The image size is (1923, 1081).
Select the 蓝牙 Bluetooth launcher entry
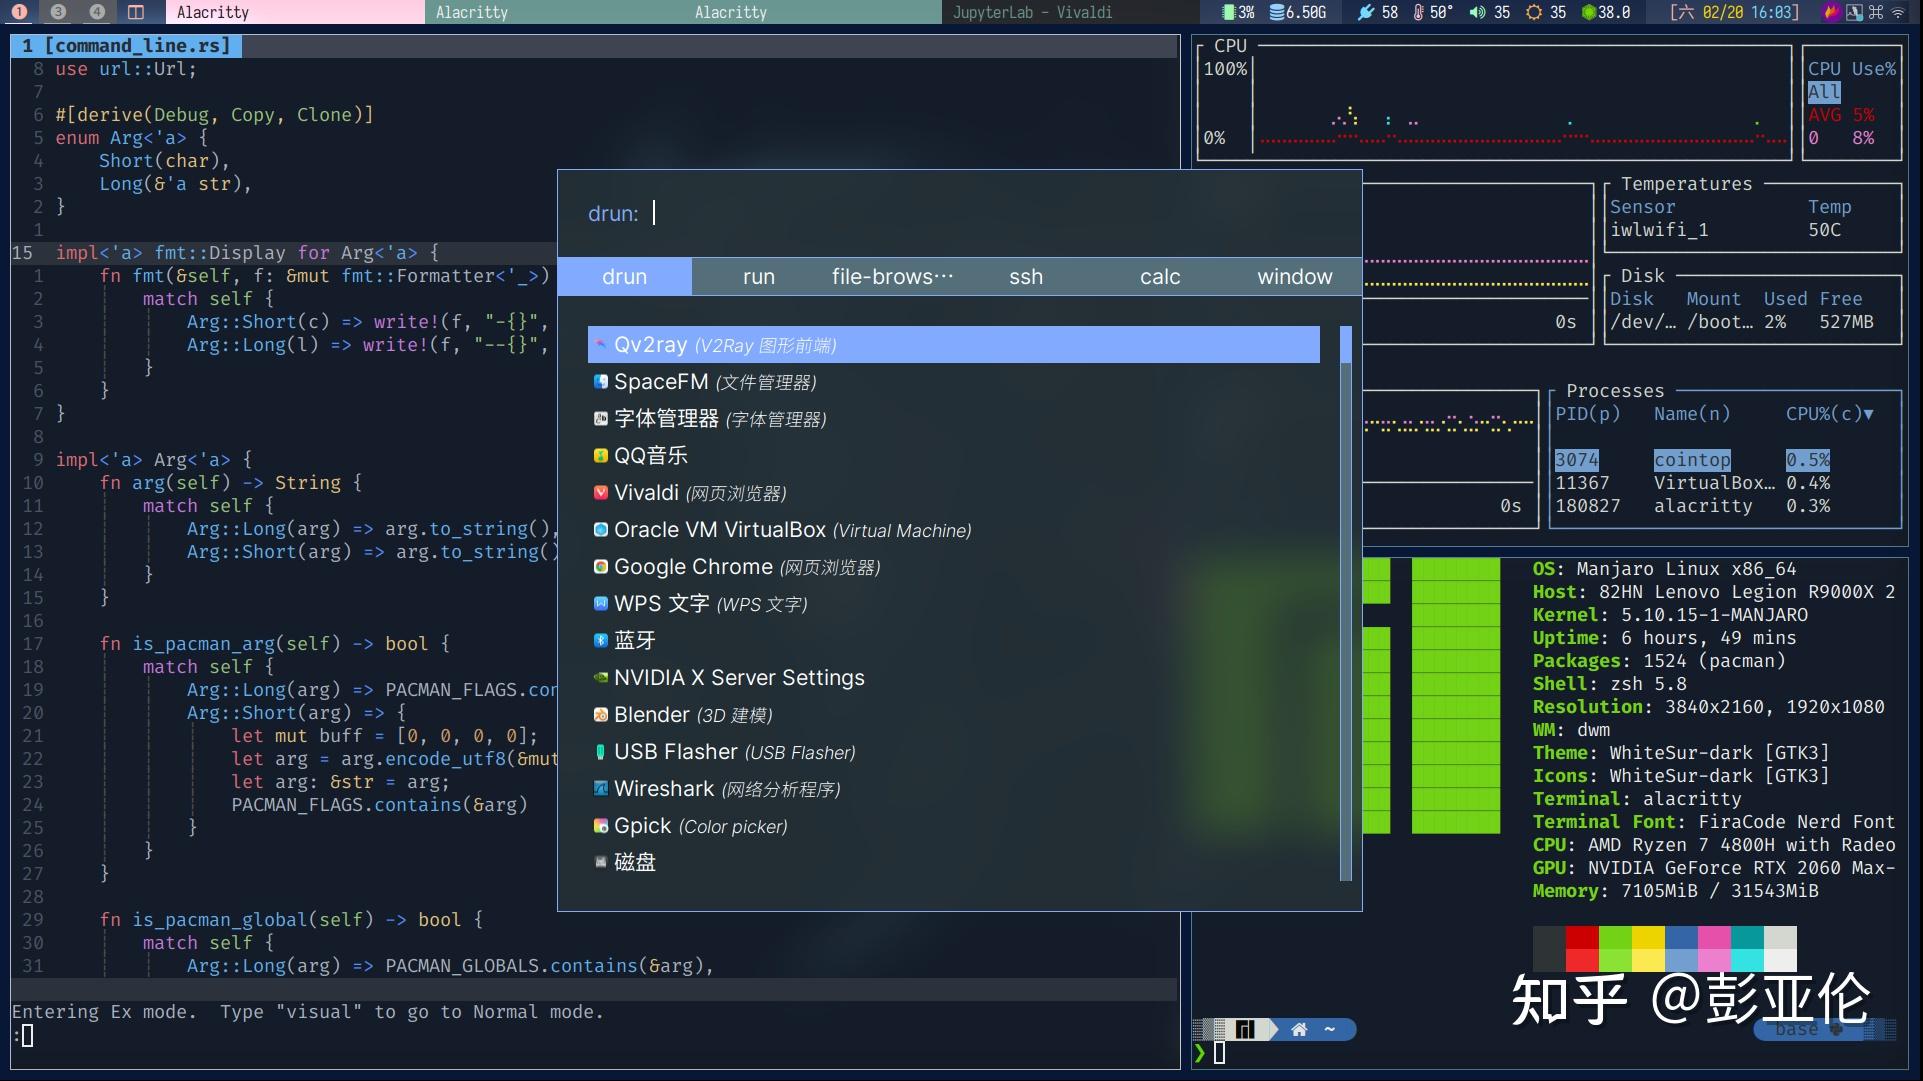pyautogui.click(x=635, y=640)
